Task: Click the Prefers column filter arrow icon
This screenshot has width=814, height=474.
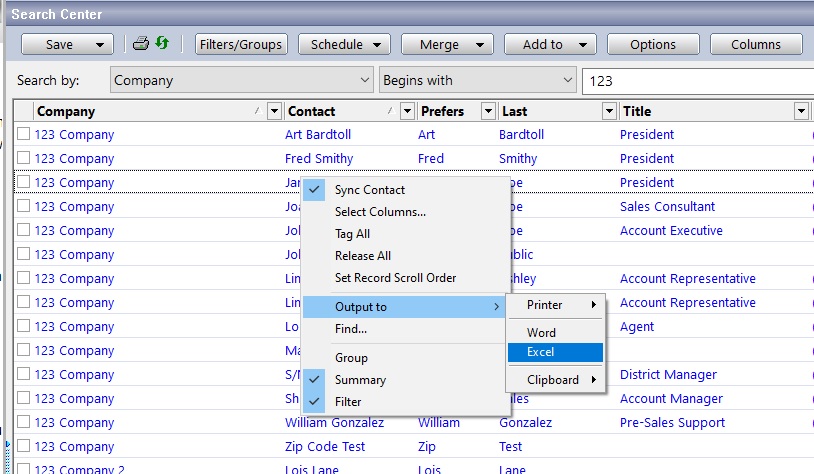Action: tap(488, 111)
